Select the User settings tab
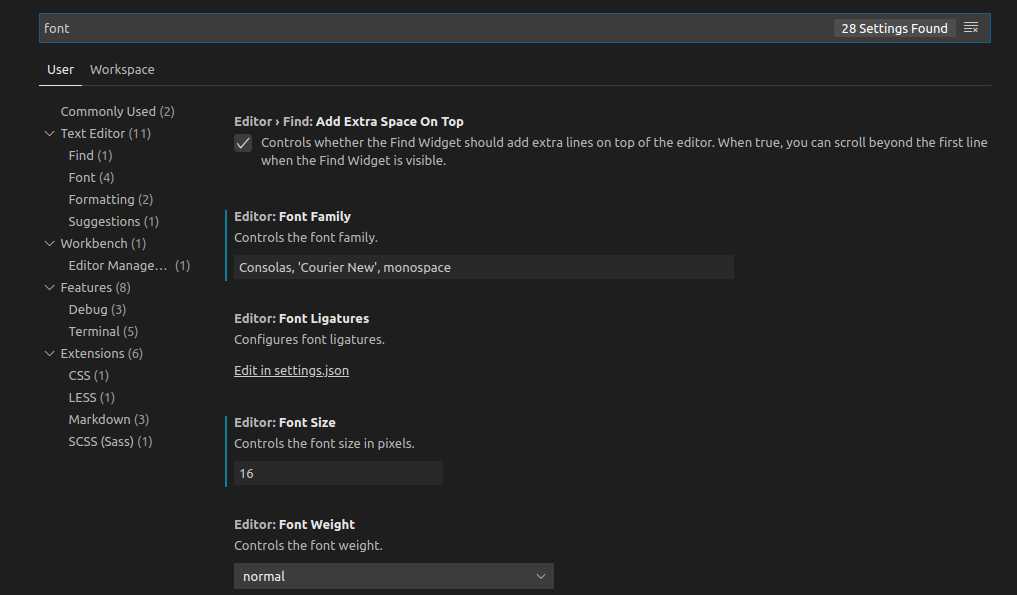 point(60,69)
